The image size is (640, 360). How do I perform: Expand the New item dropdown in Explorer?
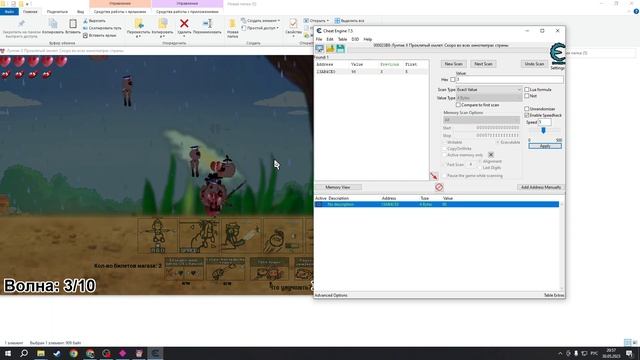[279, 21]
